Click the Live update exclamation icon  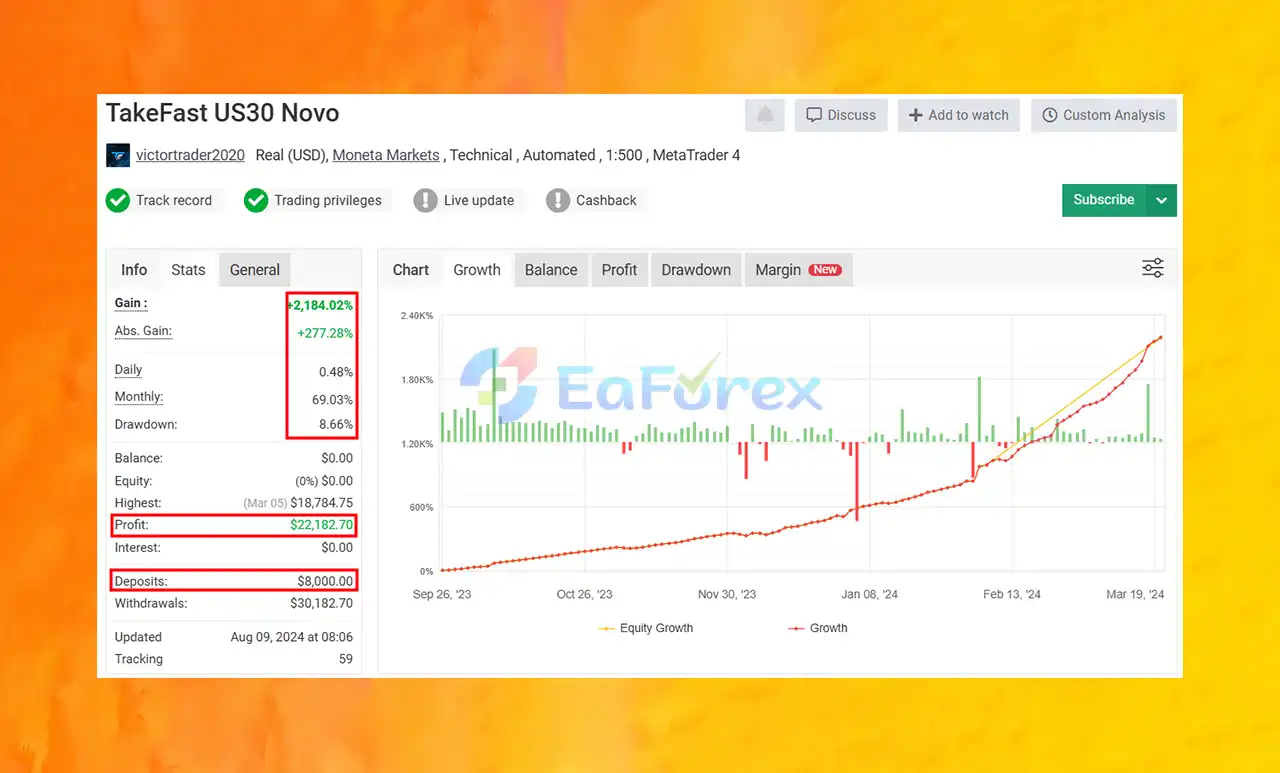click(x=426, y=200)
